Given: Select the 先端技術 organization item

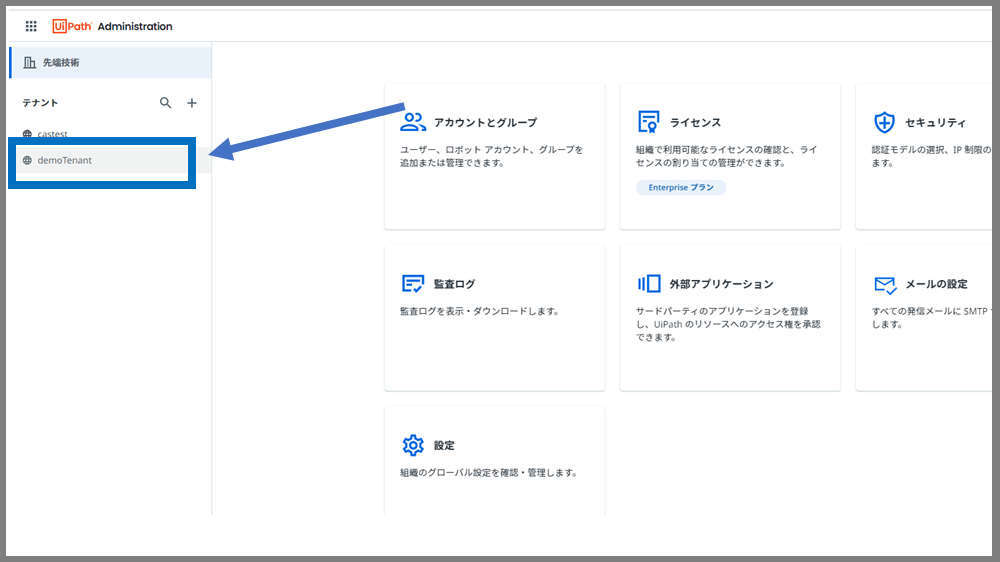Looking at the screenshot, I should 110,63.
